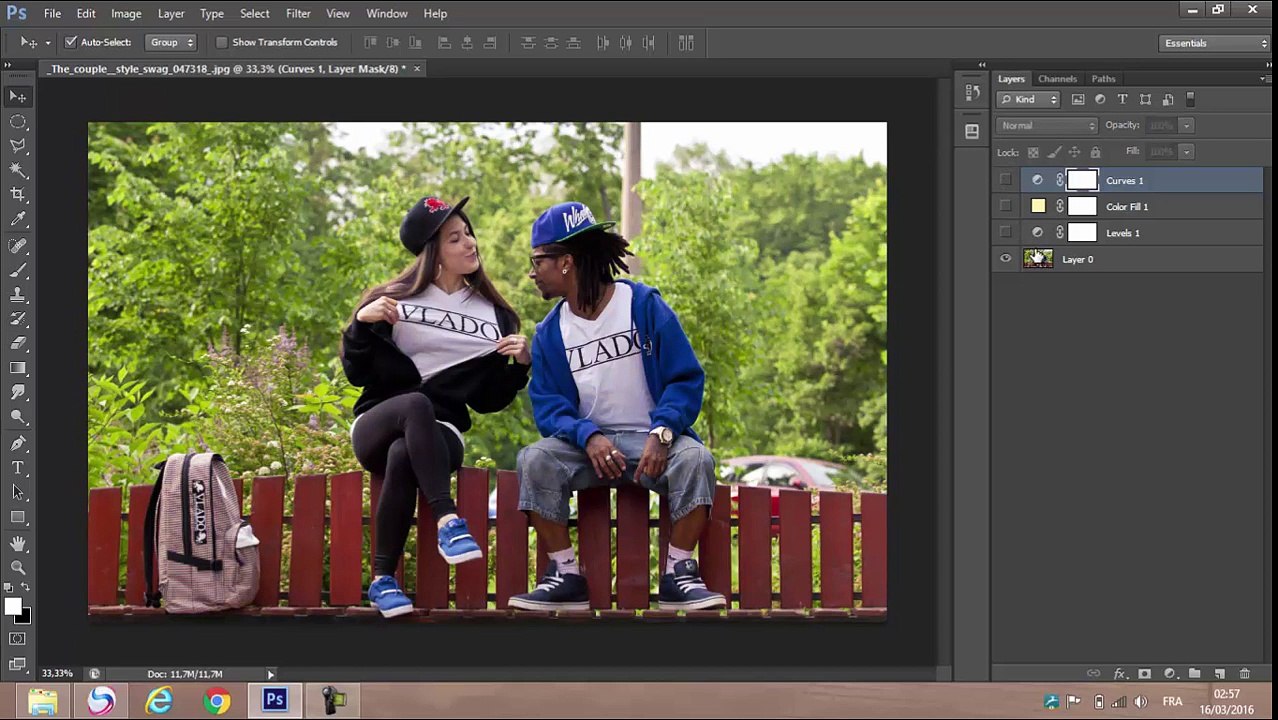This screenshot has height=720, width=1278.
Task: Select the History Brush tool
Action: [18, 320]
